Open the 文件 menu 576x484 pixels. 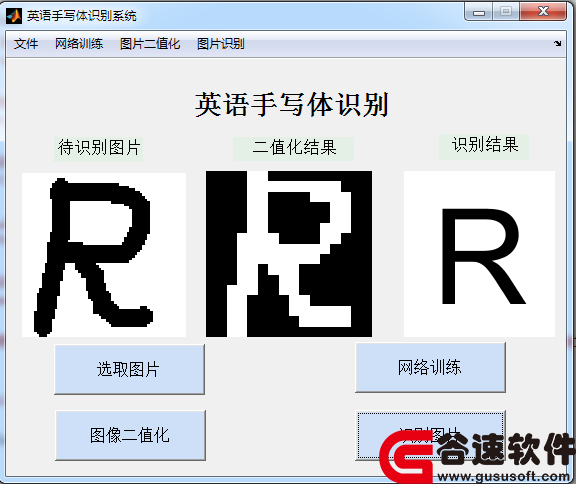click(26, 44)
